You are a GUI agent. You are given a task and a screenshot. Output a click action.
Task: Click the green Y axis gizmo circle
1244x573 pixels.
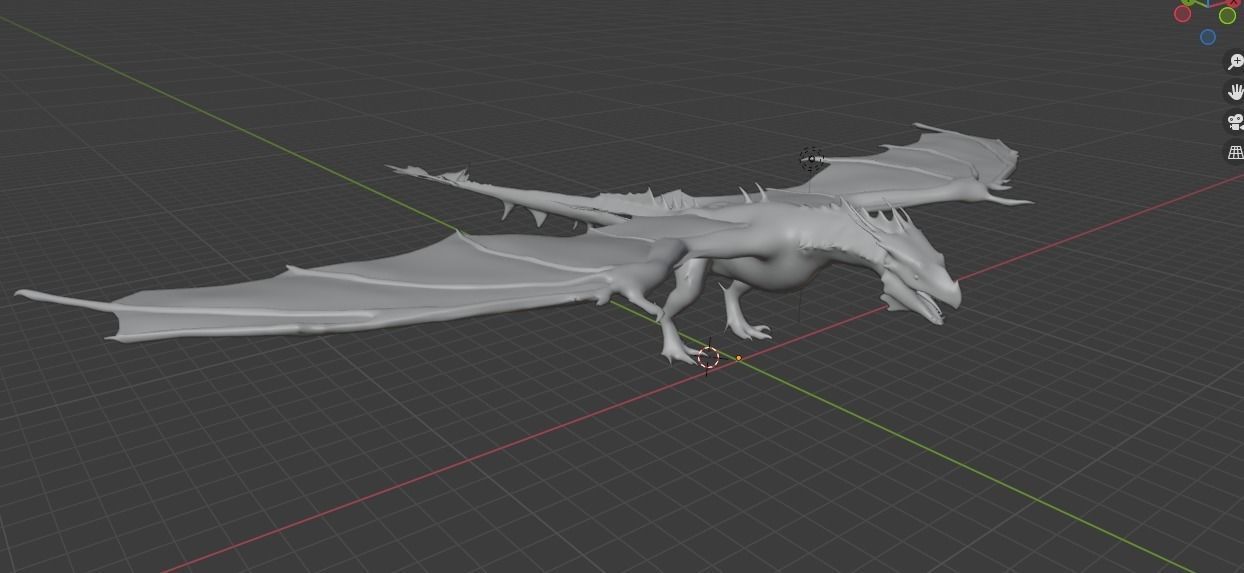(x=1227, y=15)
